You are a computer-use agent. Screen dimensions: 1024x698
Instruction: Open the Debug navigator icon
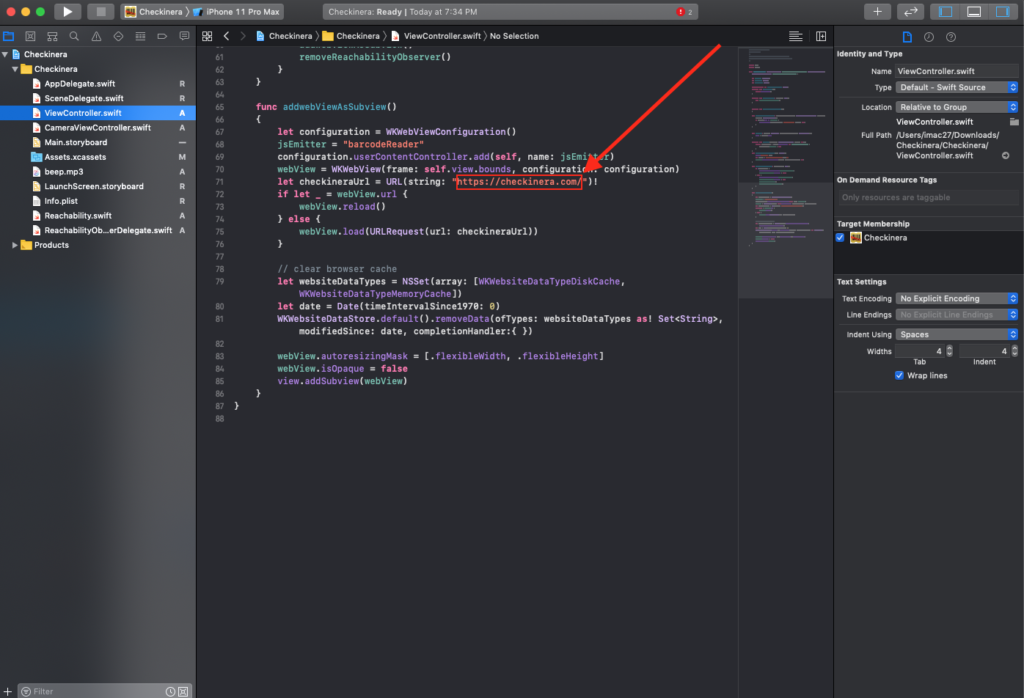[x=140, y=37]
